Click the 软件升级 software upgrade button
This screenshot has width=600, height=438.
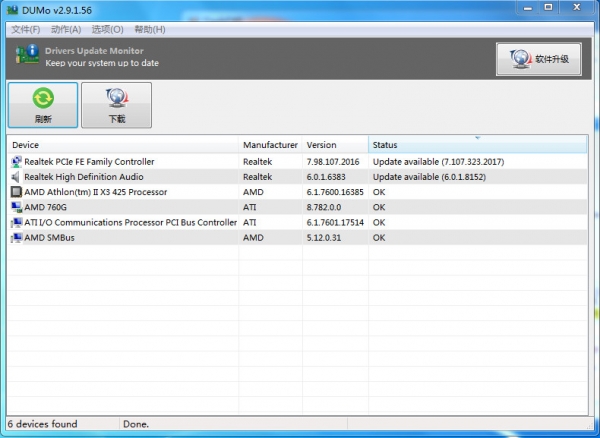tap(539, 59)
